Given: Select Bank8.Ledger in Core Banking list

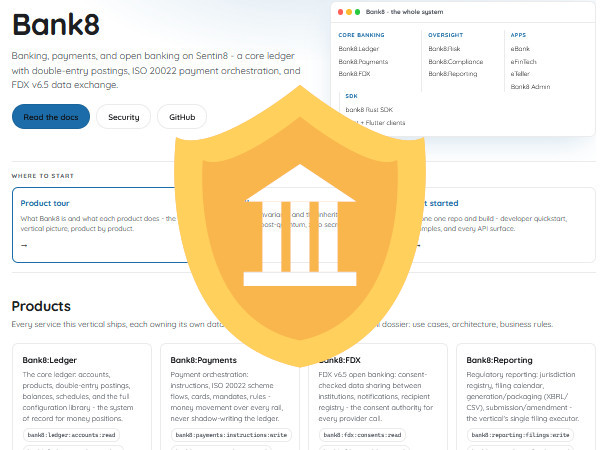Looking at the screenshot, I should pyautogui.click(x=359, y=49).
